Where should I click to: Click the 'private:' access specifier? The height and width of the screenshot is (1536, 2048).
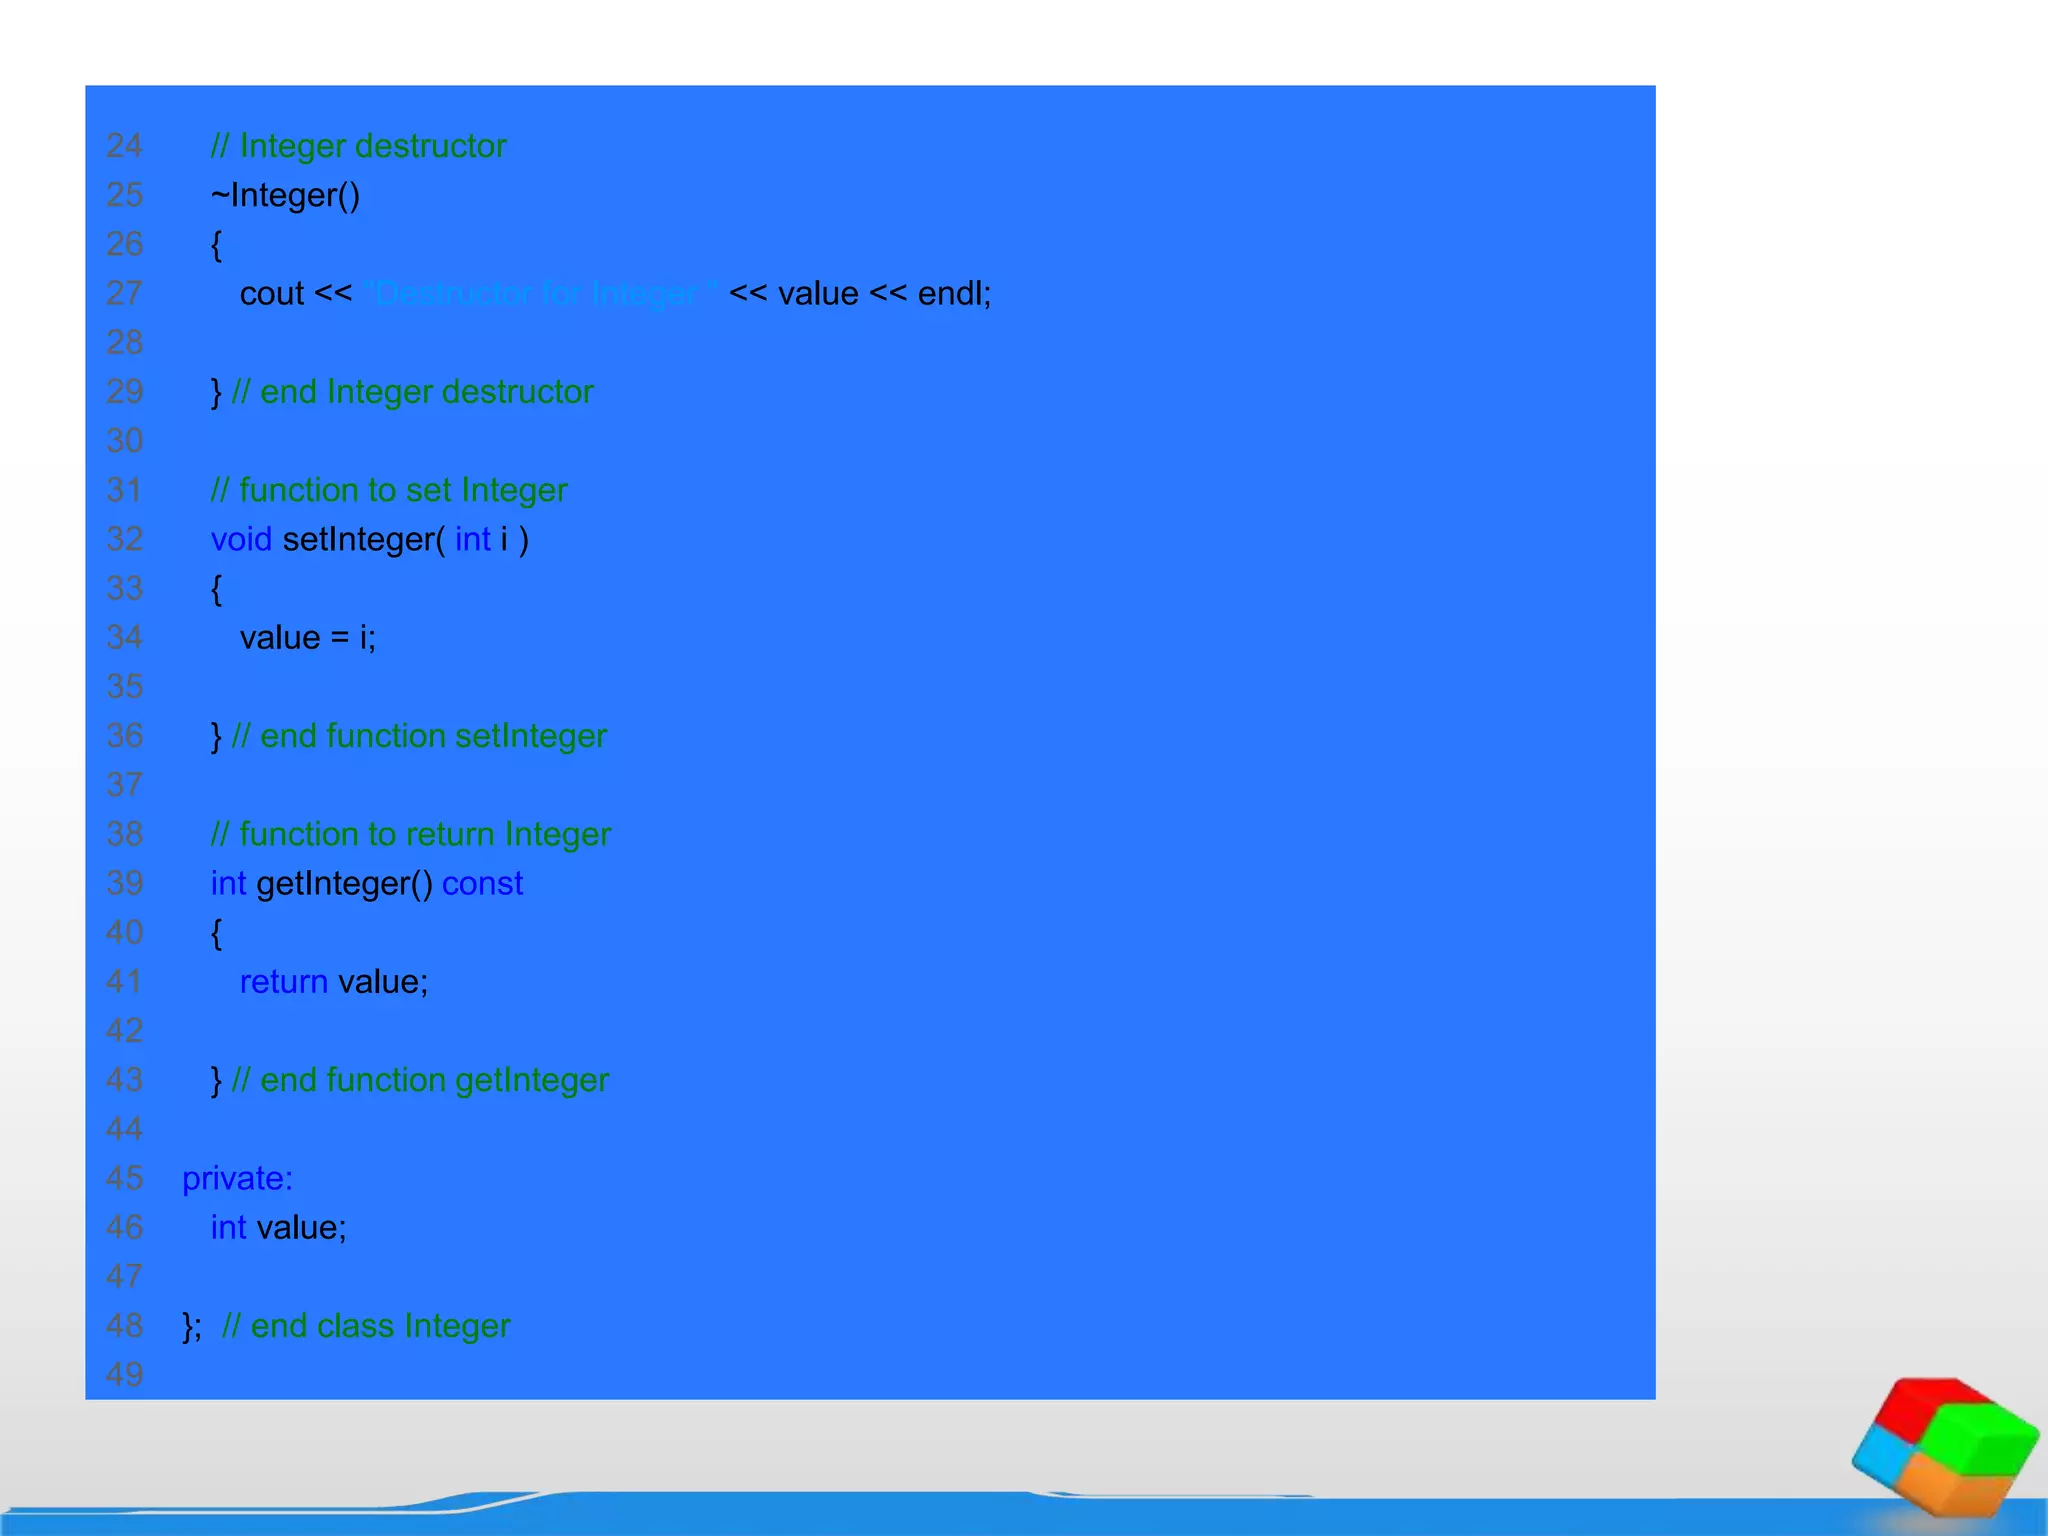tap(237, 1178)
